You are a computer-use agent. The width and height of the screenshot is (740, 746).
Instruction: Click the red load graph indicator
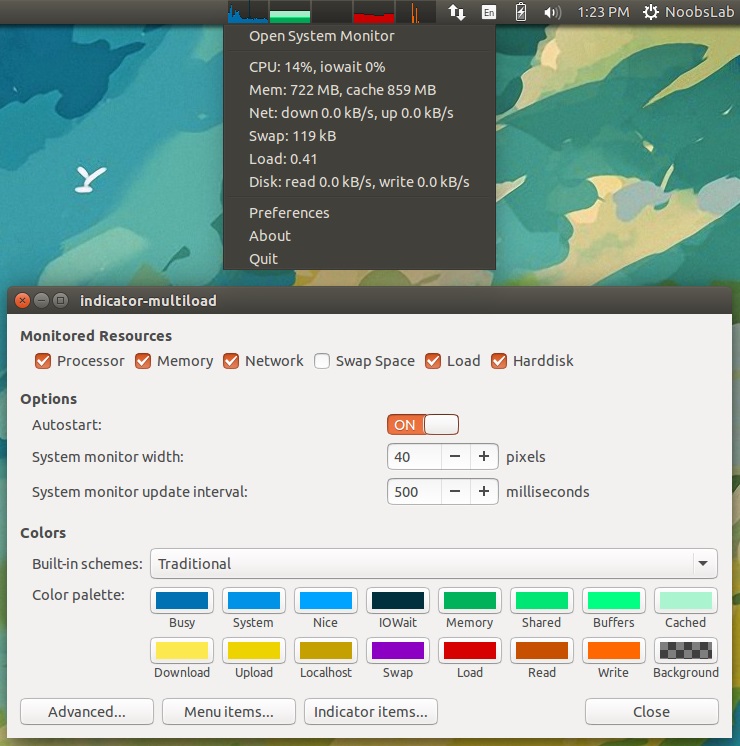pyautogui.click(x=374, y=12)
